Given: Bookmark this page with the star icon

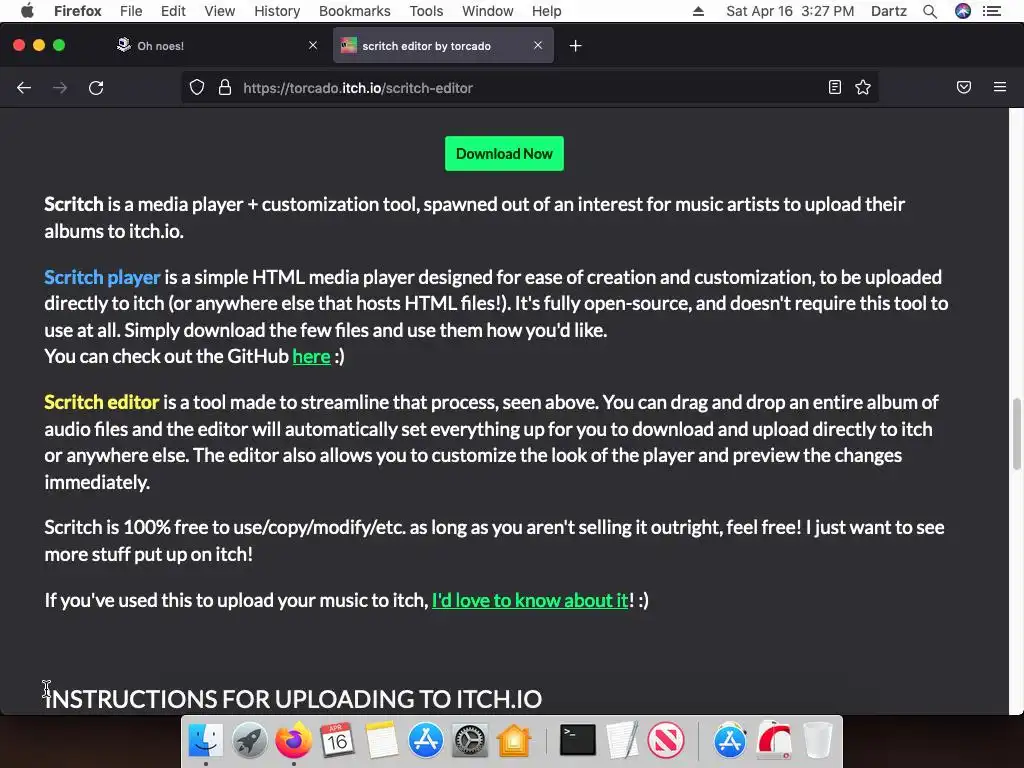Looking at the screenshot, I should click(x=863, y=88).
